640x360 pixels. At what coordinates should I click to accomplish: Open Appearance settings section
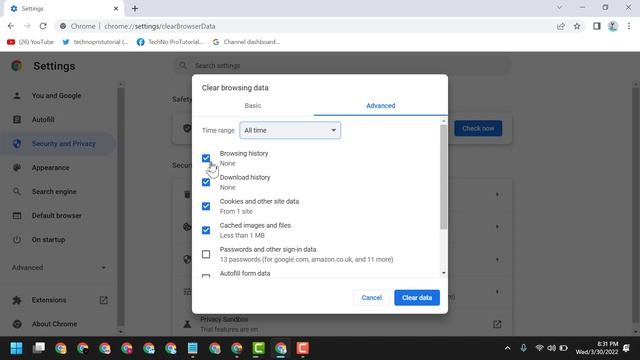tap(51, 168)
